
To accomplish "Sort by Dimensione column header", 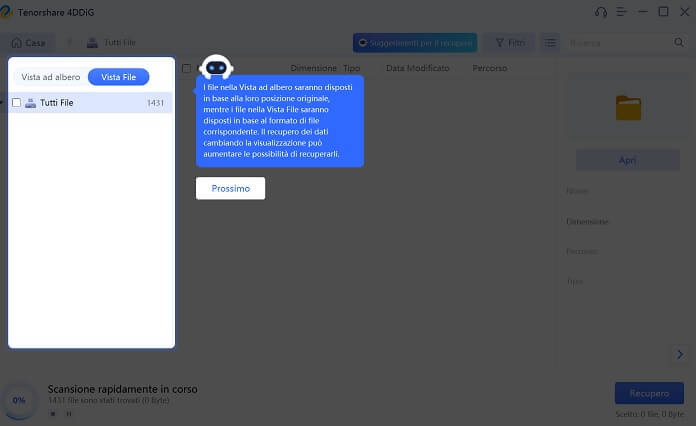I will tap(313, 68).
